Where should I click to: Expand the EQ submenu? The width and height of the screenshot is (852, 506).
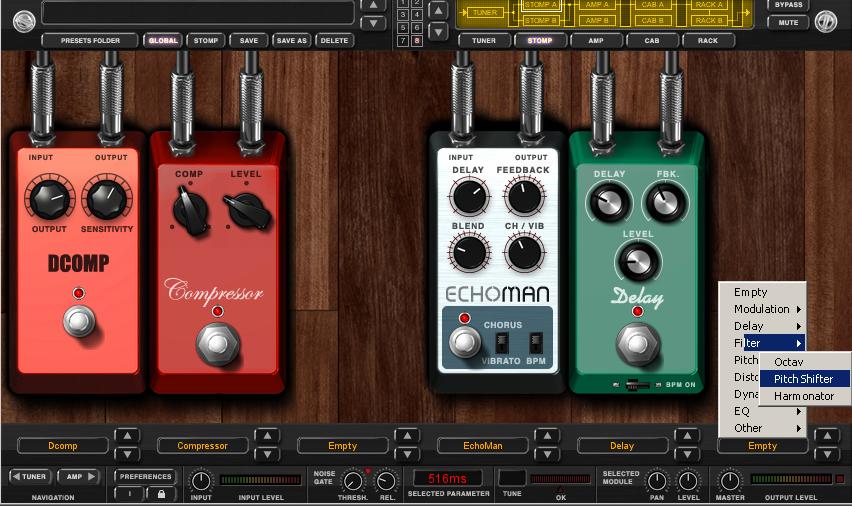pyautogui.click(x=762, y=411)
